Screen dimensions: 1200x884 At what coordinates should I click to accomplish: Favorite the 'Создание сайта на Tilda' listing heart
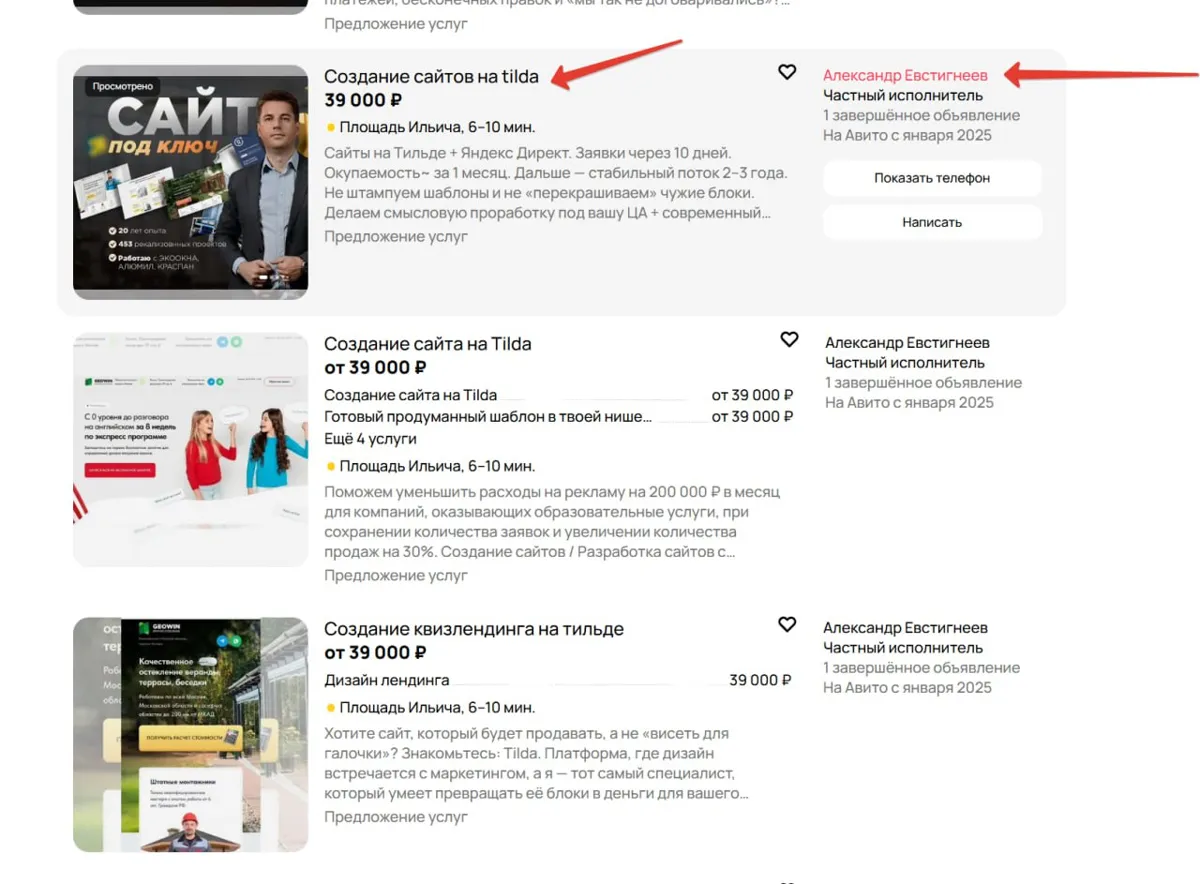click(x=789, y=340)
